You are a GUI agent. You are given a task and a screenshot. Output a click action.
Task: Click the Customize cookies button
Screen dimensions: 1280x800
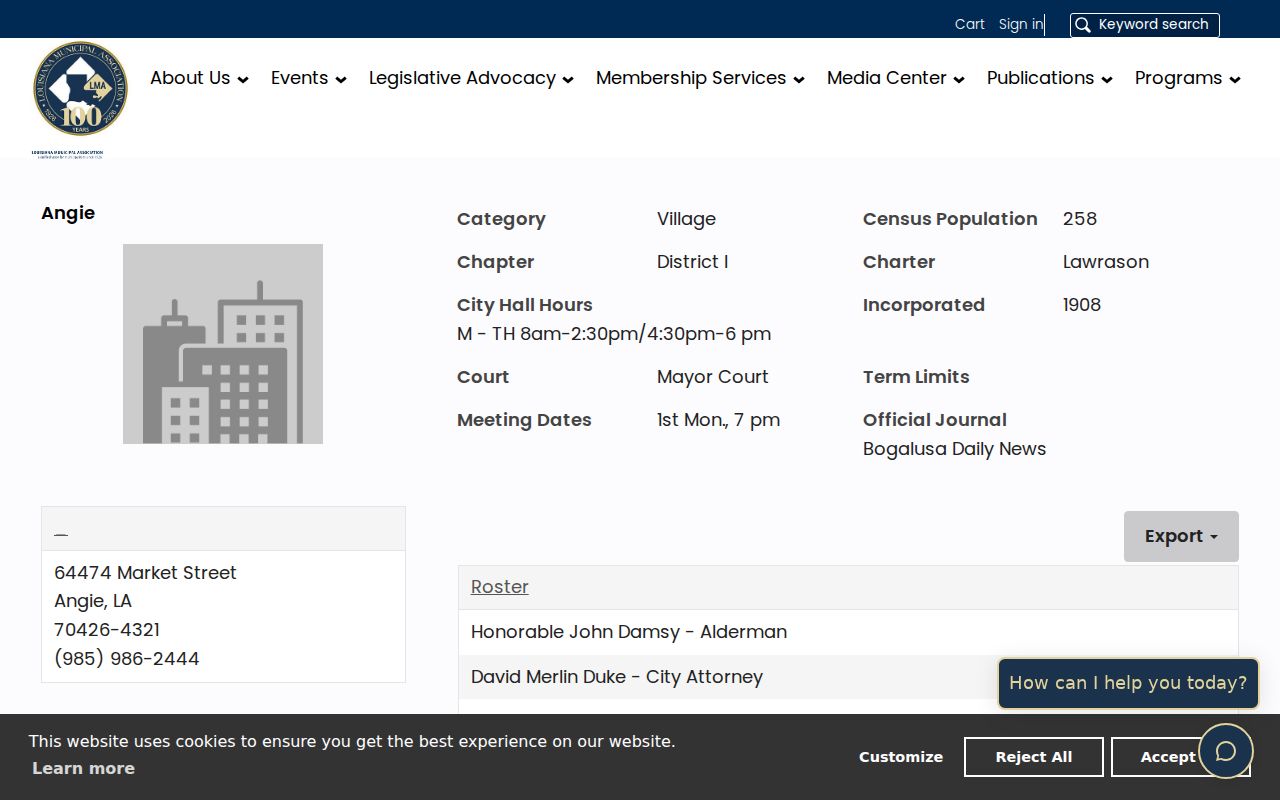(901, 757)
